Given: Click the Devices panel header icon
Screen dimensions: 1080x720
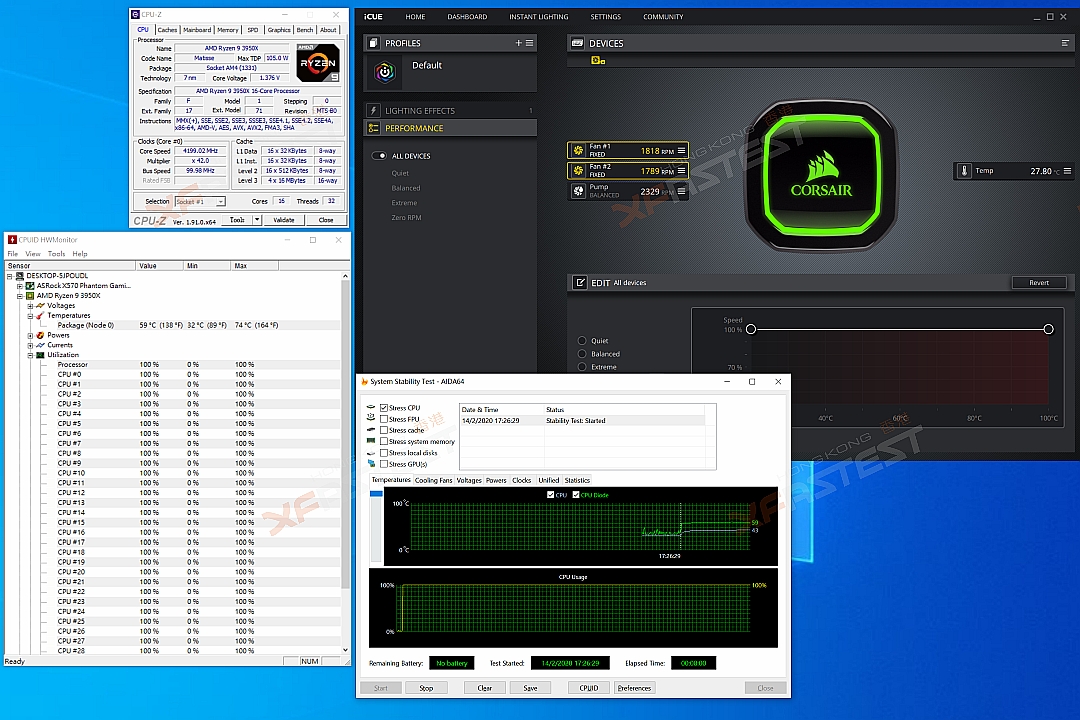Looking at the screenshot, I should pos(577,43).
